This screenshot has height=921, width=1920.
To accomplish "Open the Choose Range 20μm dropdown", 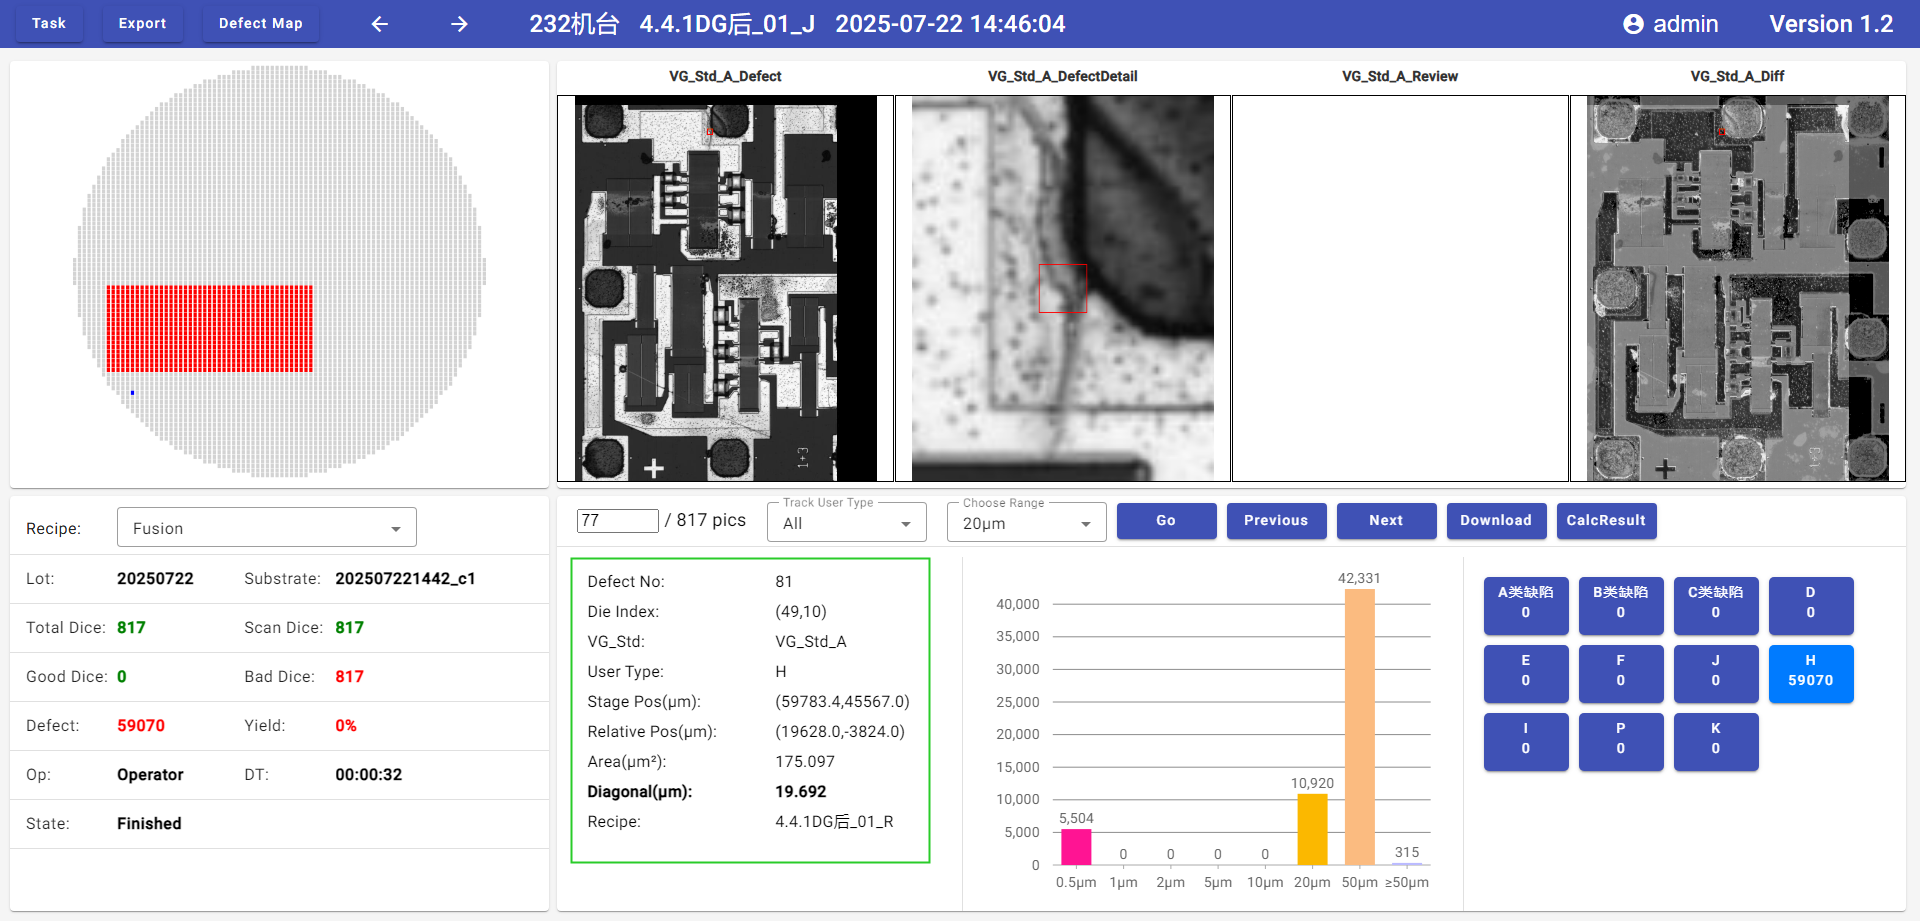I will pos(1026,523).
